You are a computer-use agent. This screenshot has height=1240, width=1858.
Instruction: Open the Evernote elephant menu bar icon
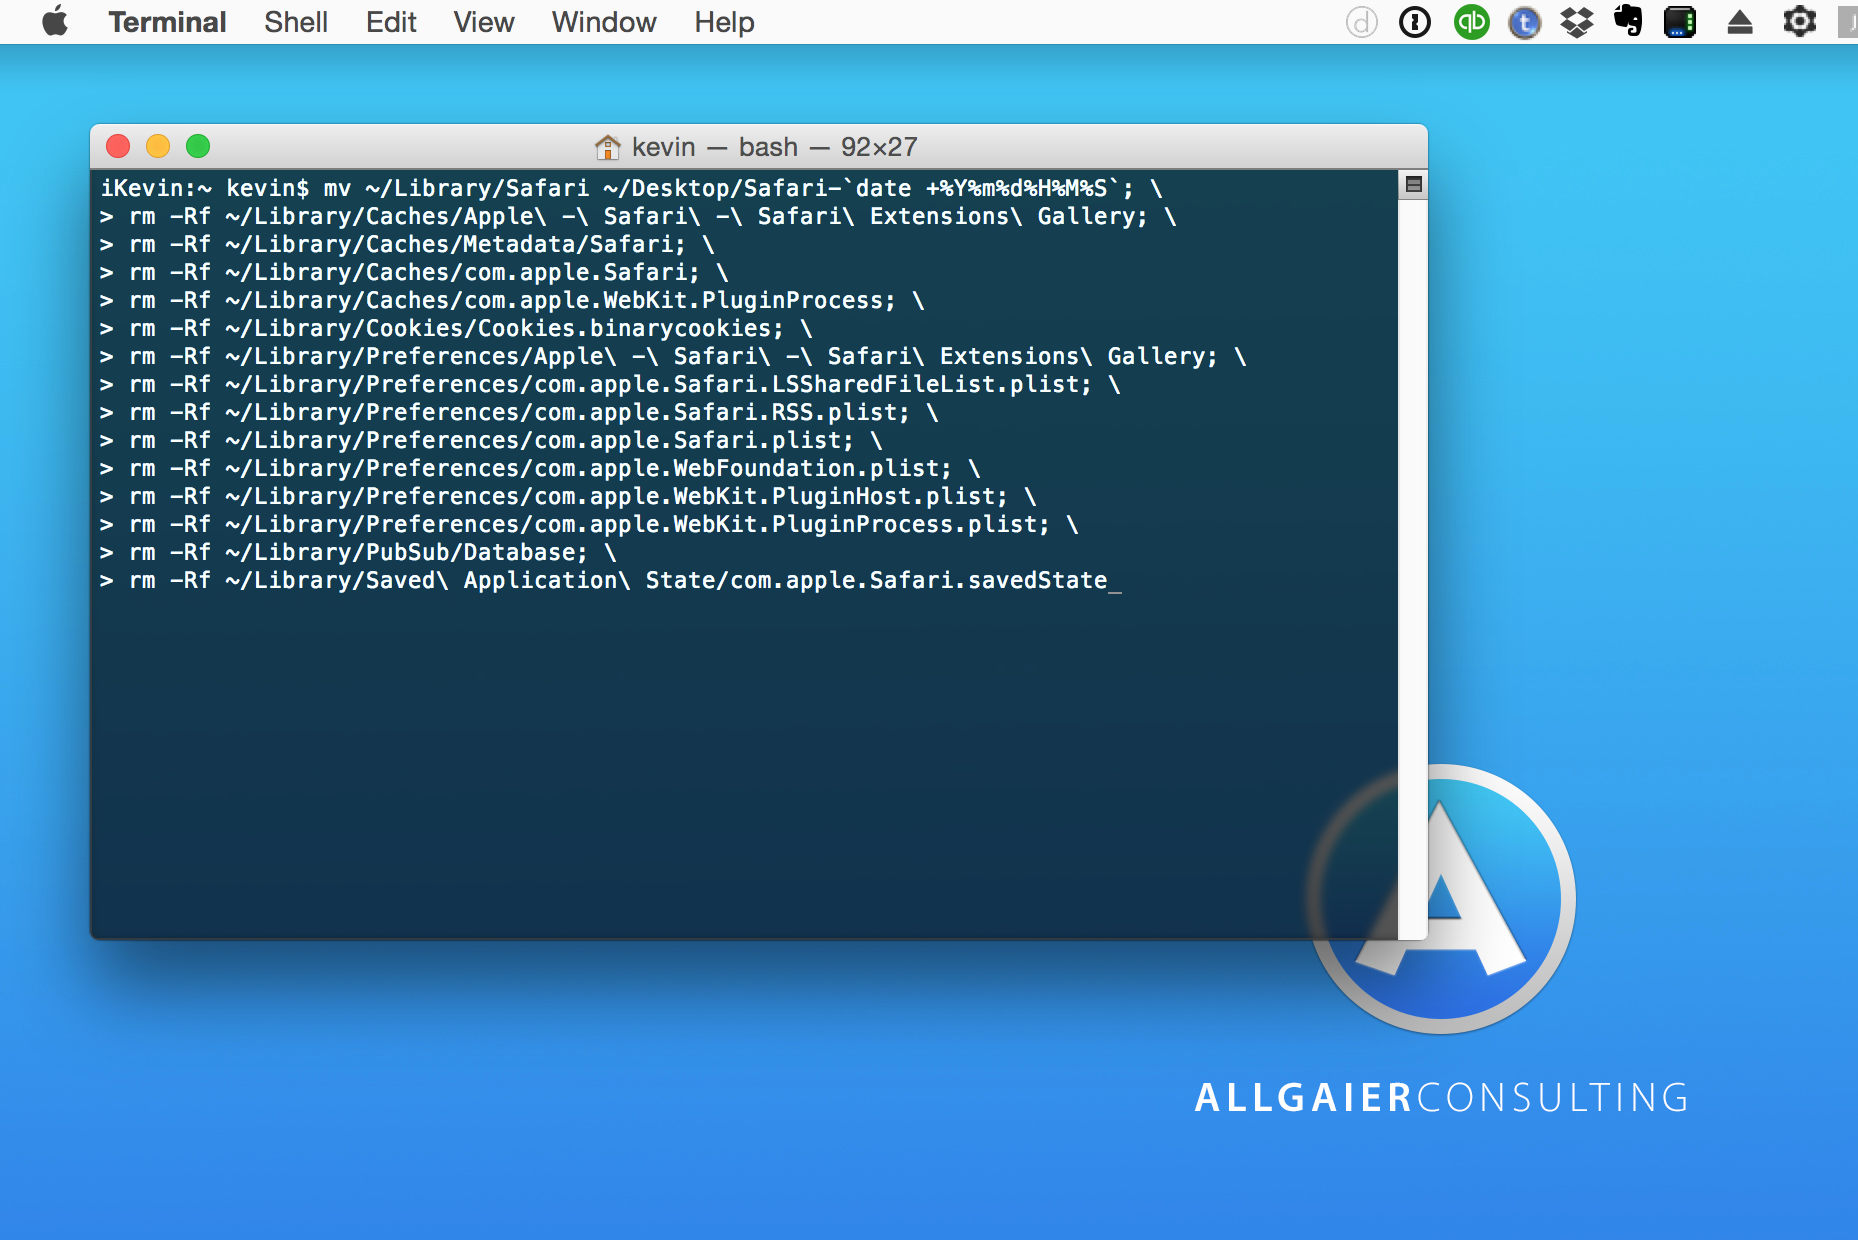[1628, 21]
